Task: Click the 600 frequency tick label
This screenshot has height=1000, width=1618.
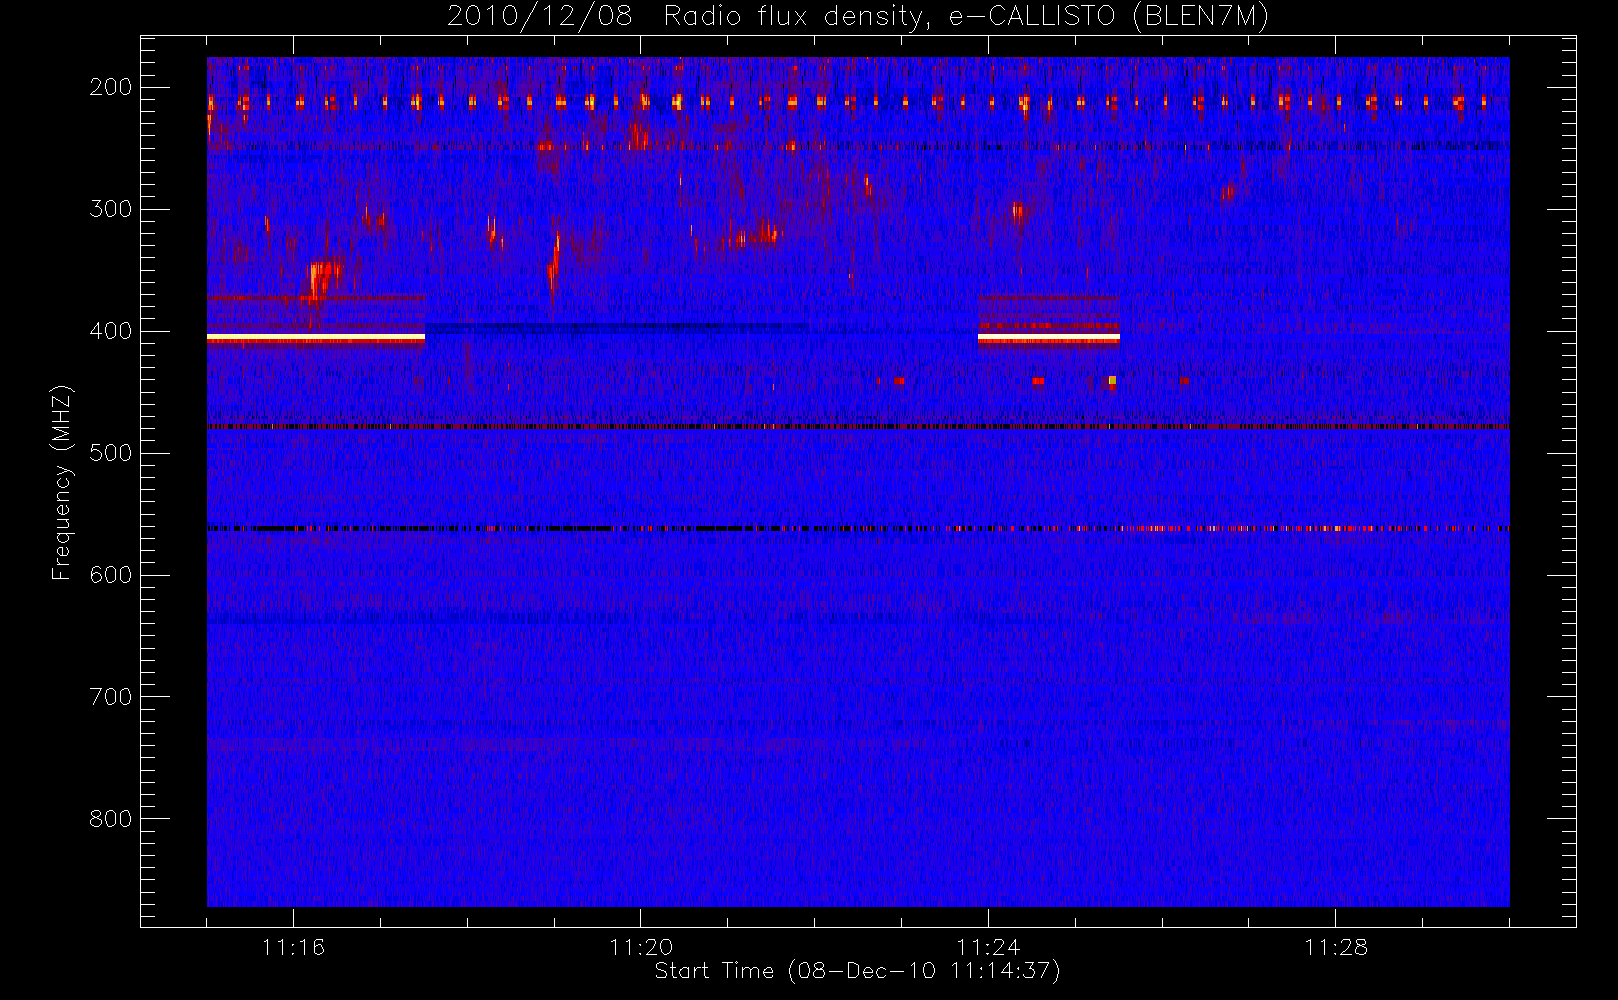Action: (x=111, y=575)
